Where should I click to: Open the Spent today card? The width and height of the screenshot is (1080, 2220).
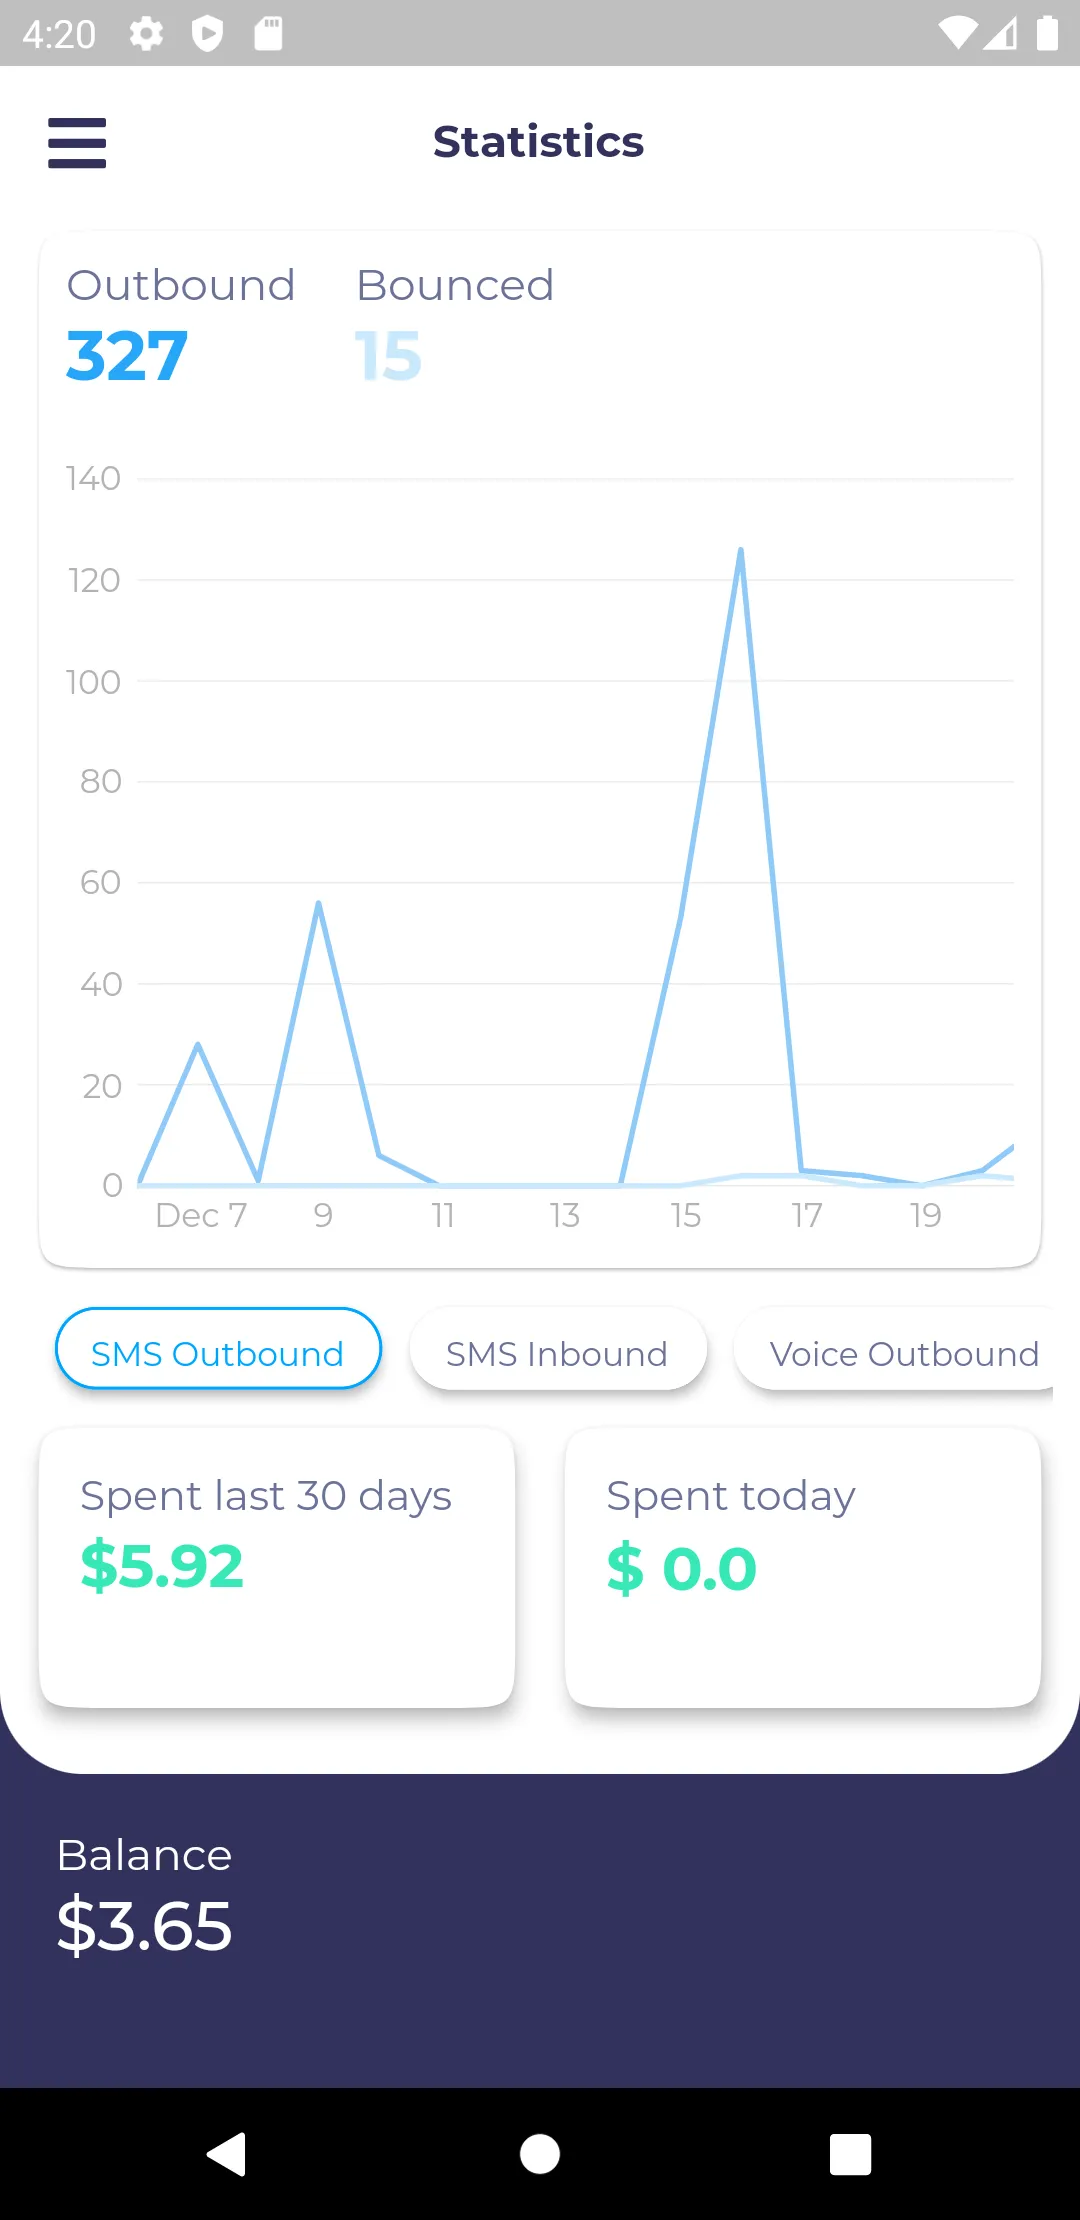[803, 1567]
